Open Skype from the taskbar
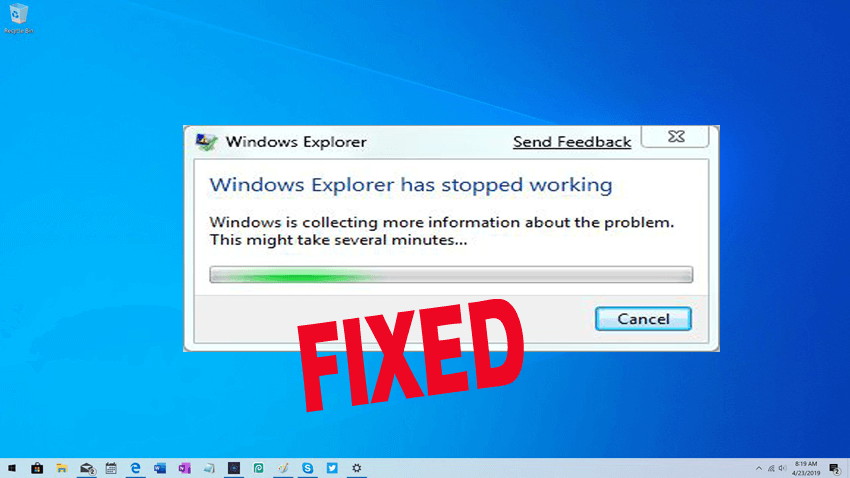The height and width of the screenshot is (478, 850). click(x=307, y=468)
